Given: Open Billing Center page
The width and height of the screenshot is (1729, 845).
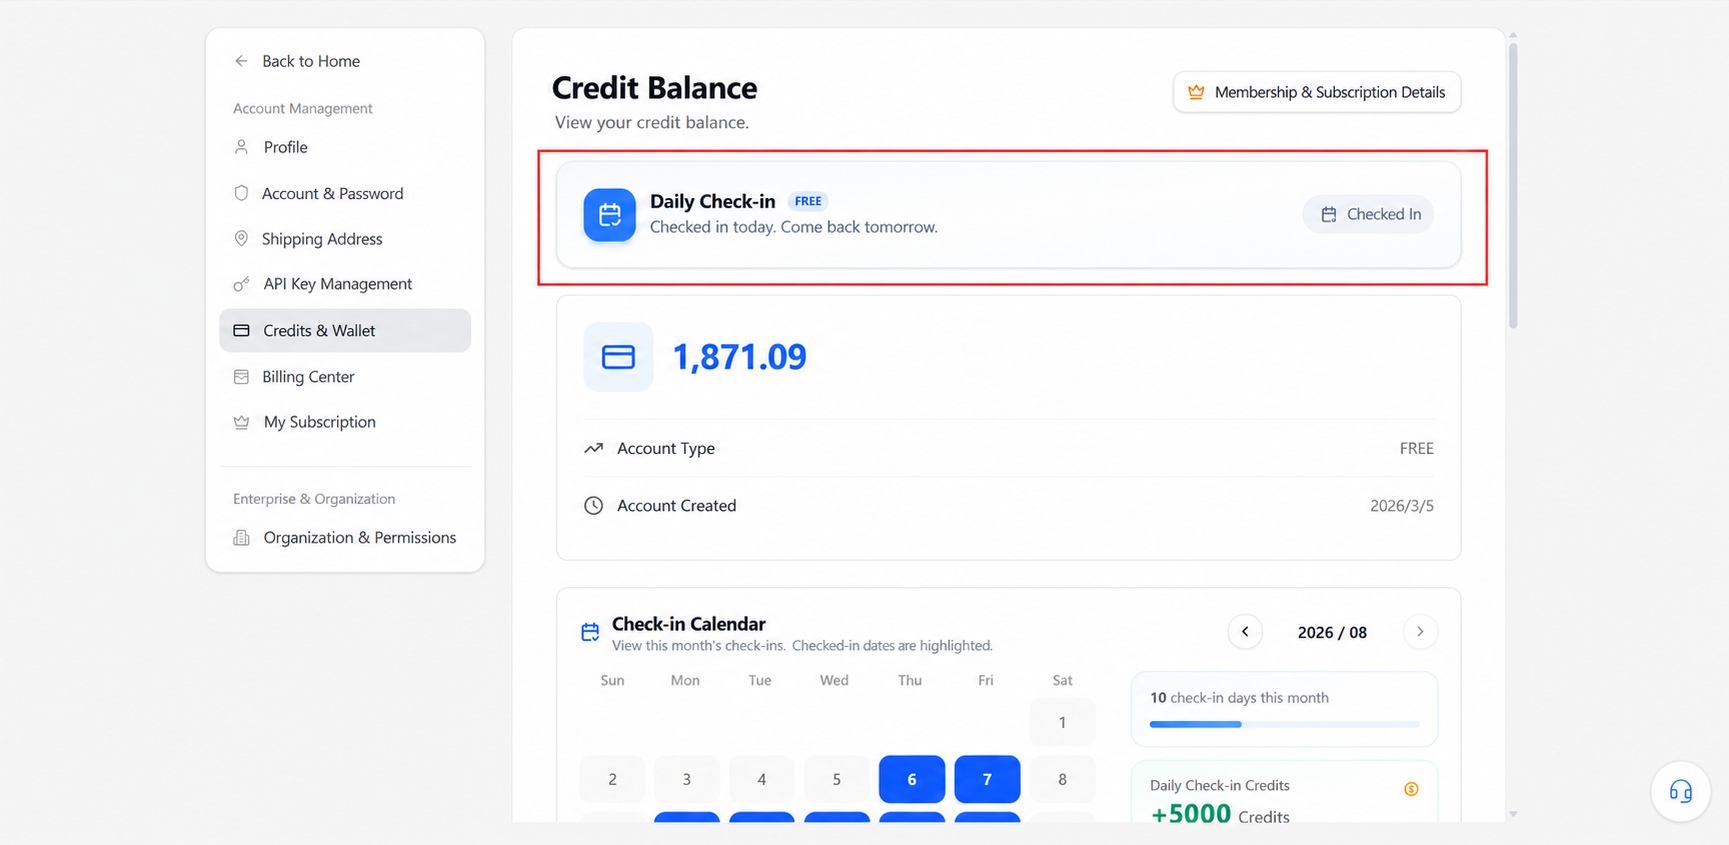Looking at the screenshot, I should [x=345, y=377].
